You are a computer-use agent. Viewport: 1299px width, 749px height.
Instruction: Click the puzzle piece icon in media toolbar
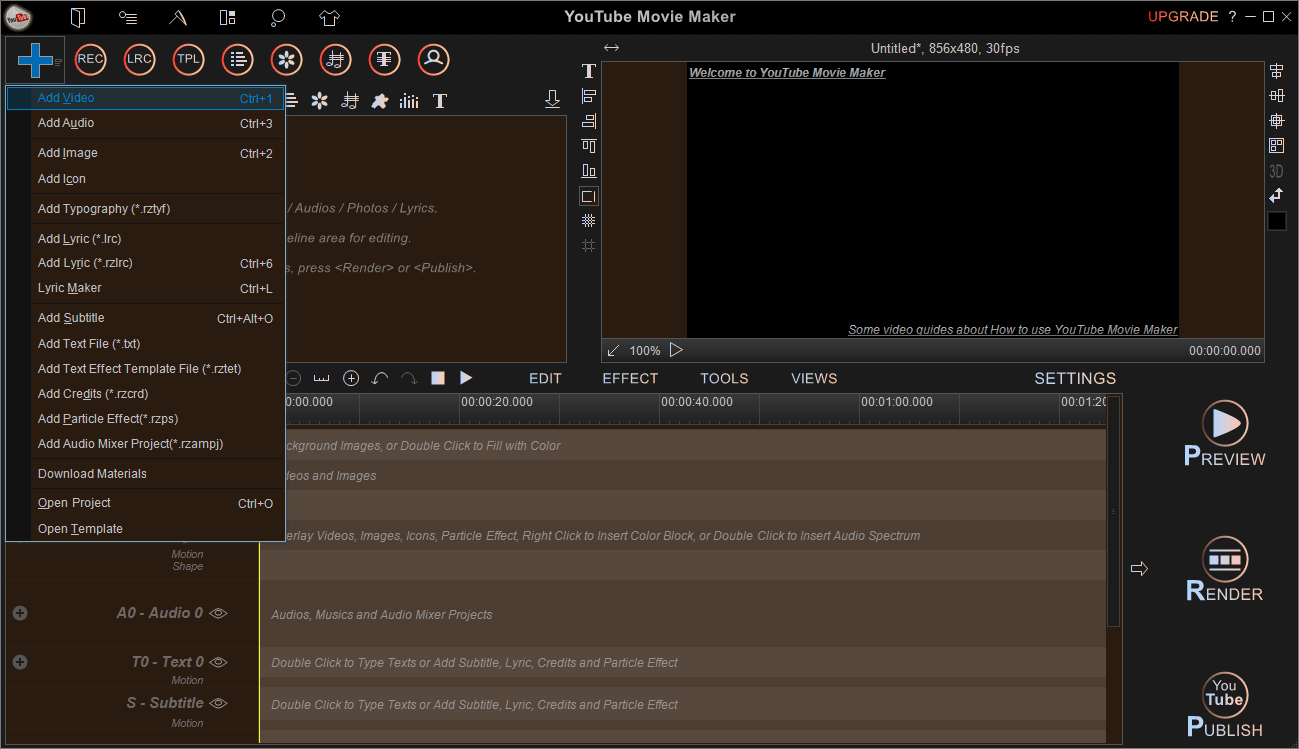click(379, 101)
